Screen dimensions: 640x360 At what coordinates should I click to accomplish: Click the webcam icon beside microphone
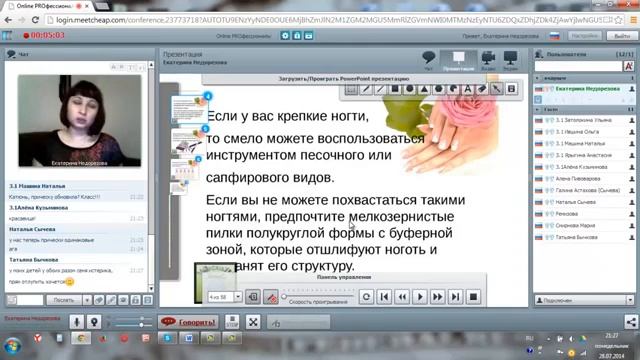94,322
